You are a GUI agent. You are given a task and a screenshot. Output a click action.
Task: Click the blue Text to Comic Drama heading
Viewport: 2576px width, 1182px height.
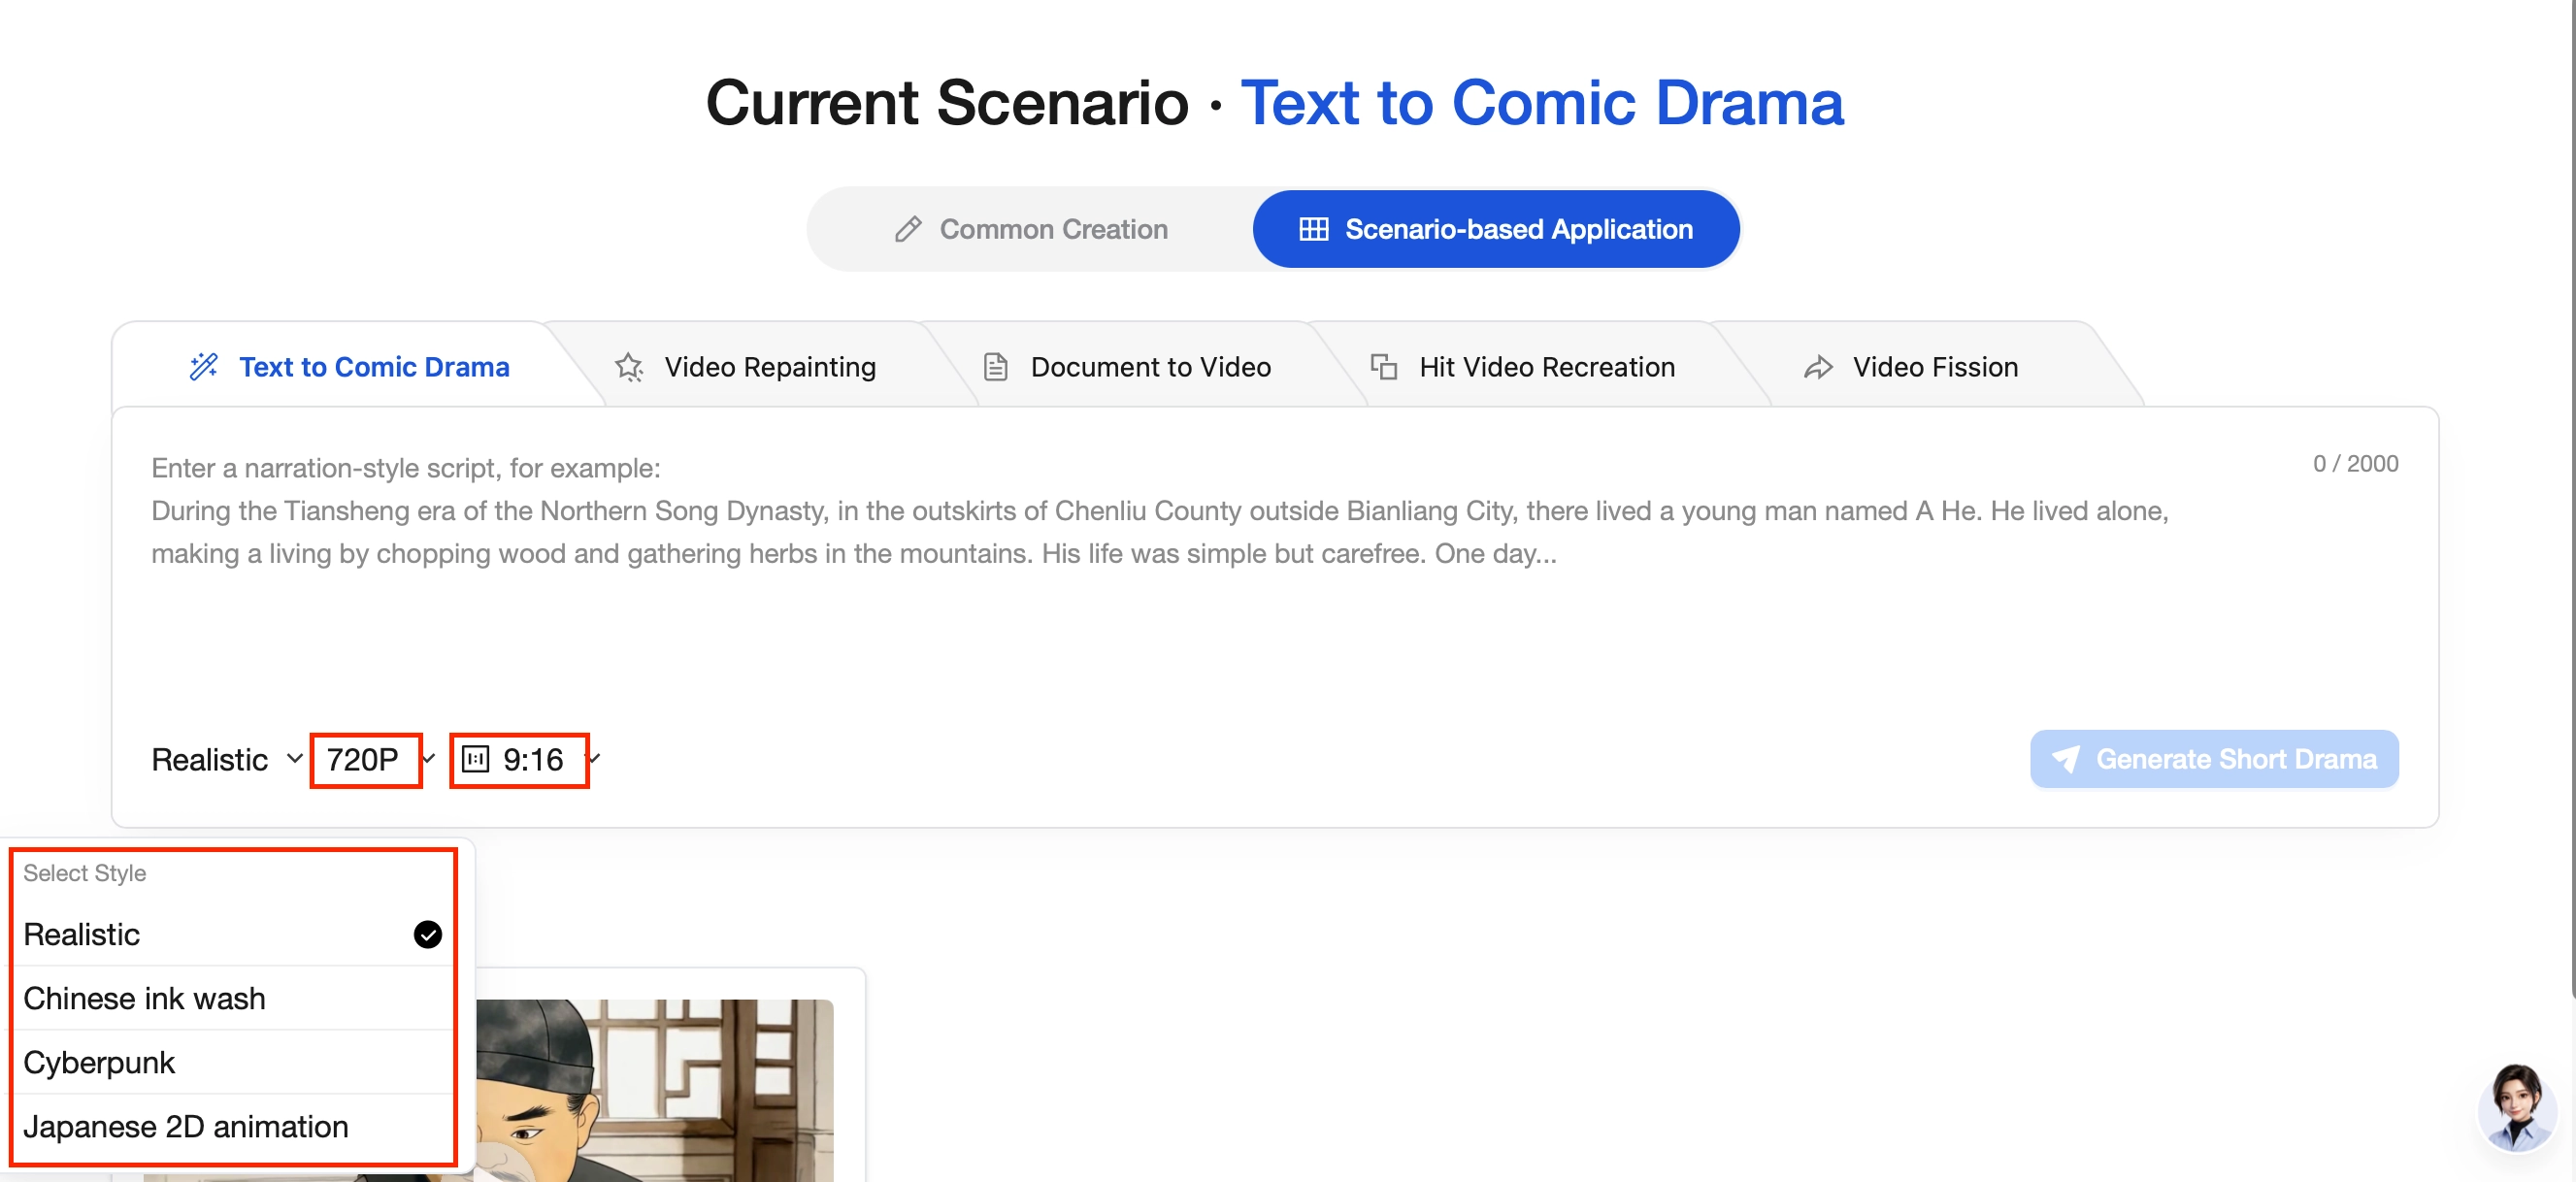[x=1541, y=102]
